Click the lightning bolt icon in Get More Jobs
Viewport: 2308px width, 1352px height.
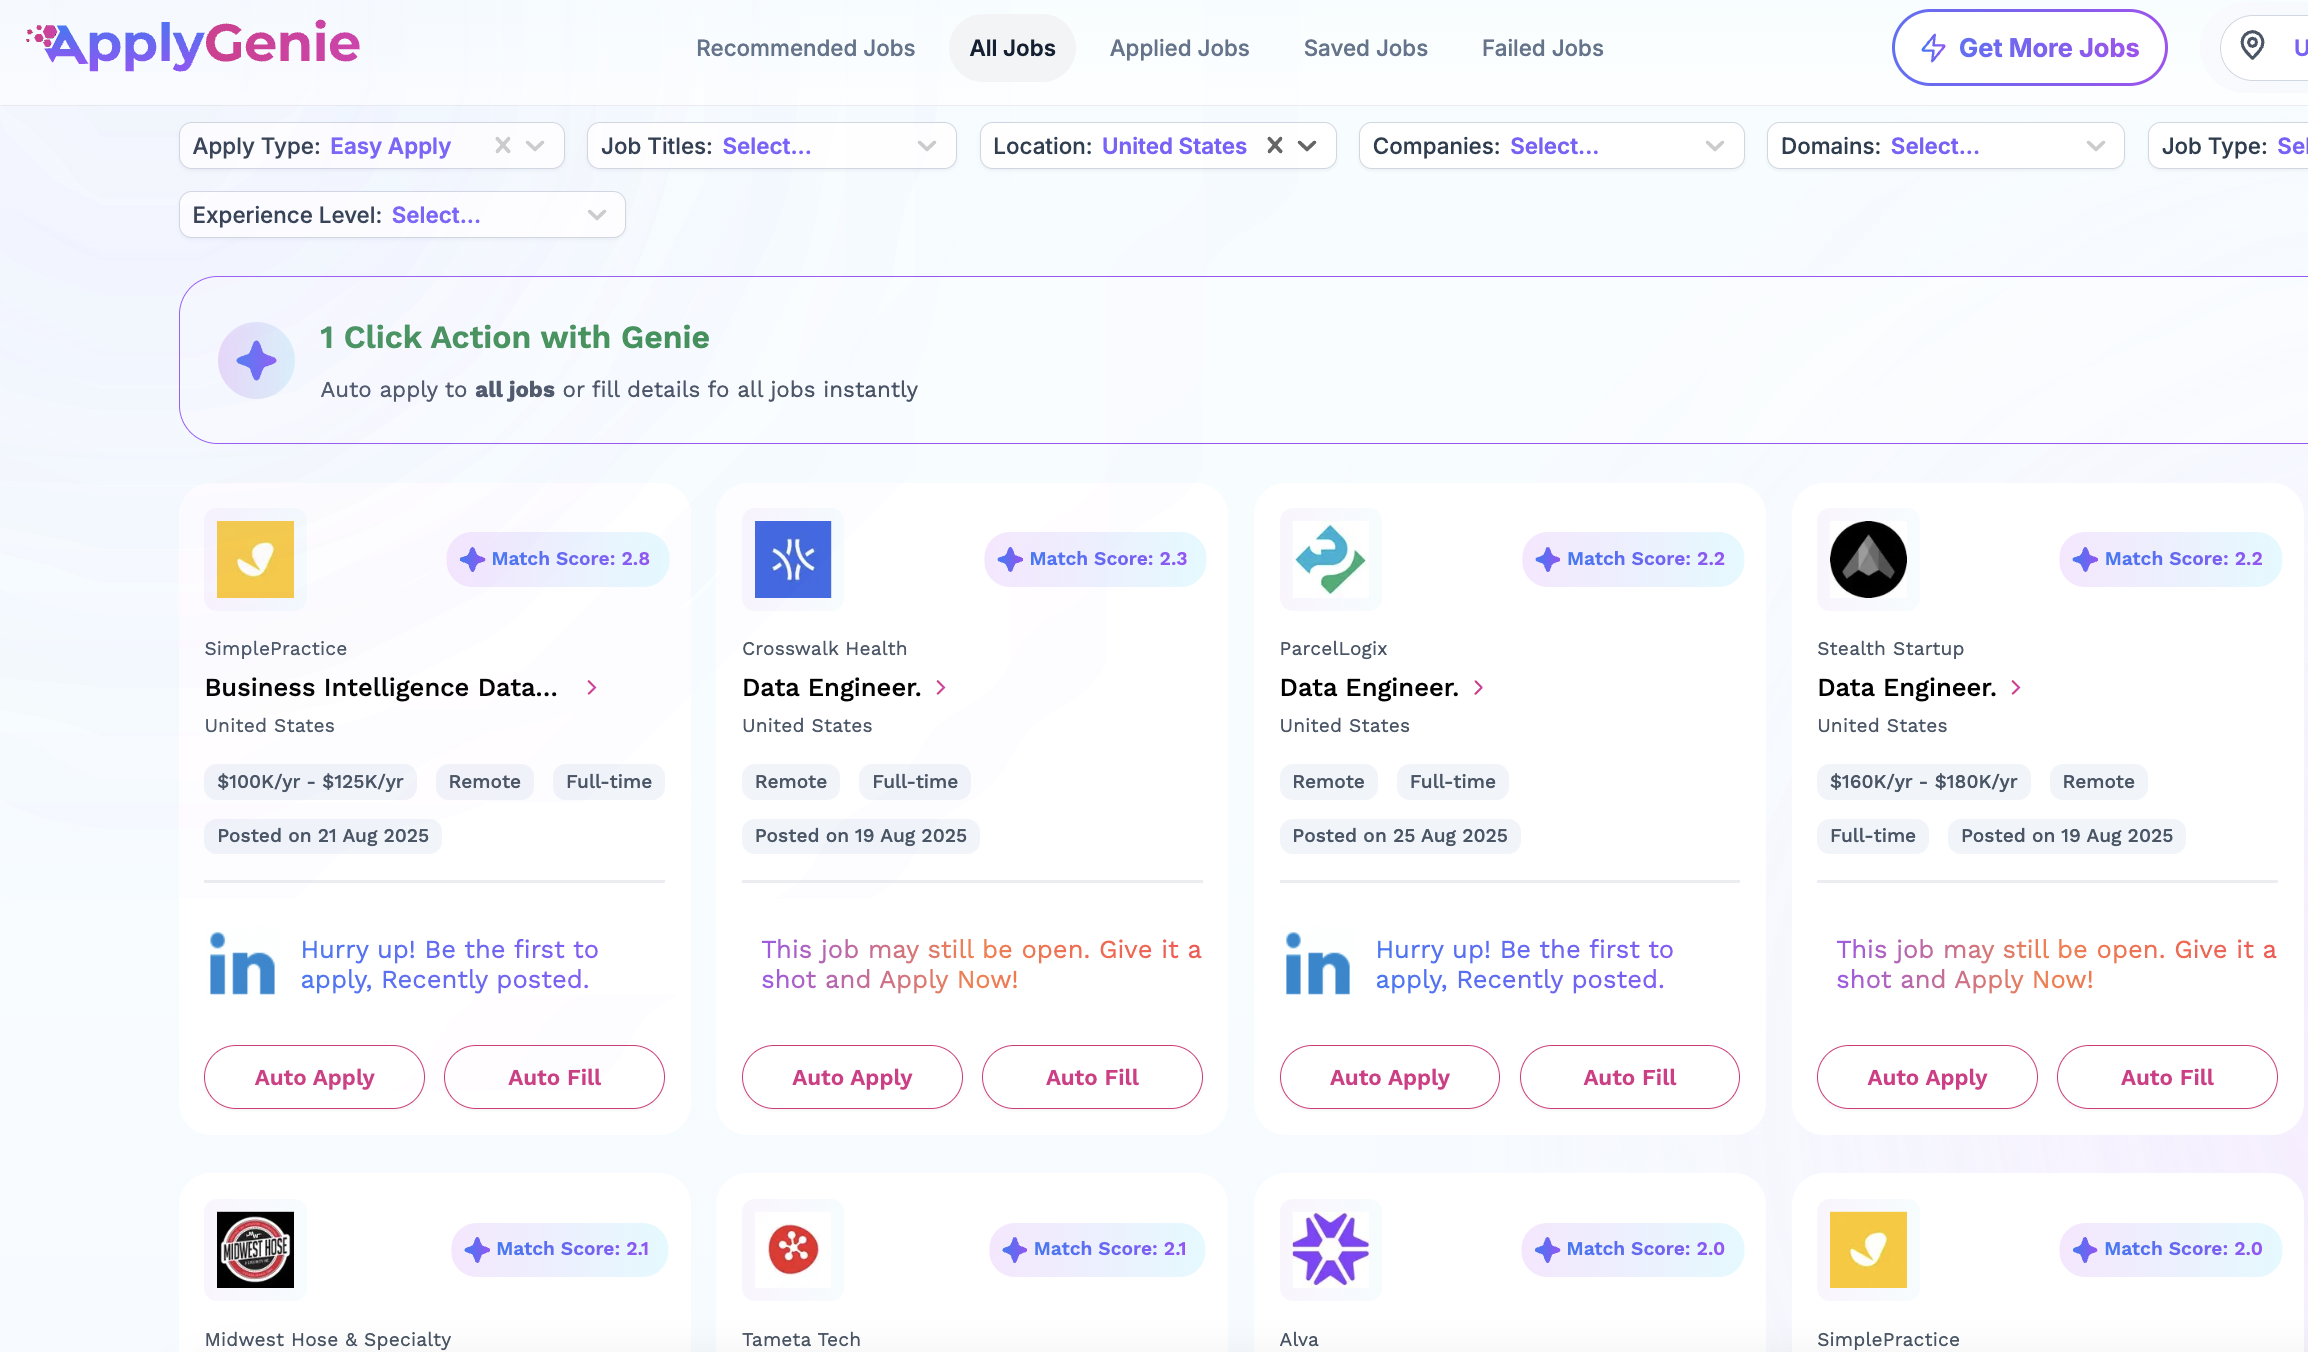(x=1933, y=48)
